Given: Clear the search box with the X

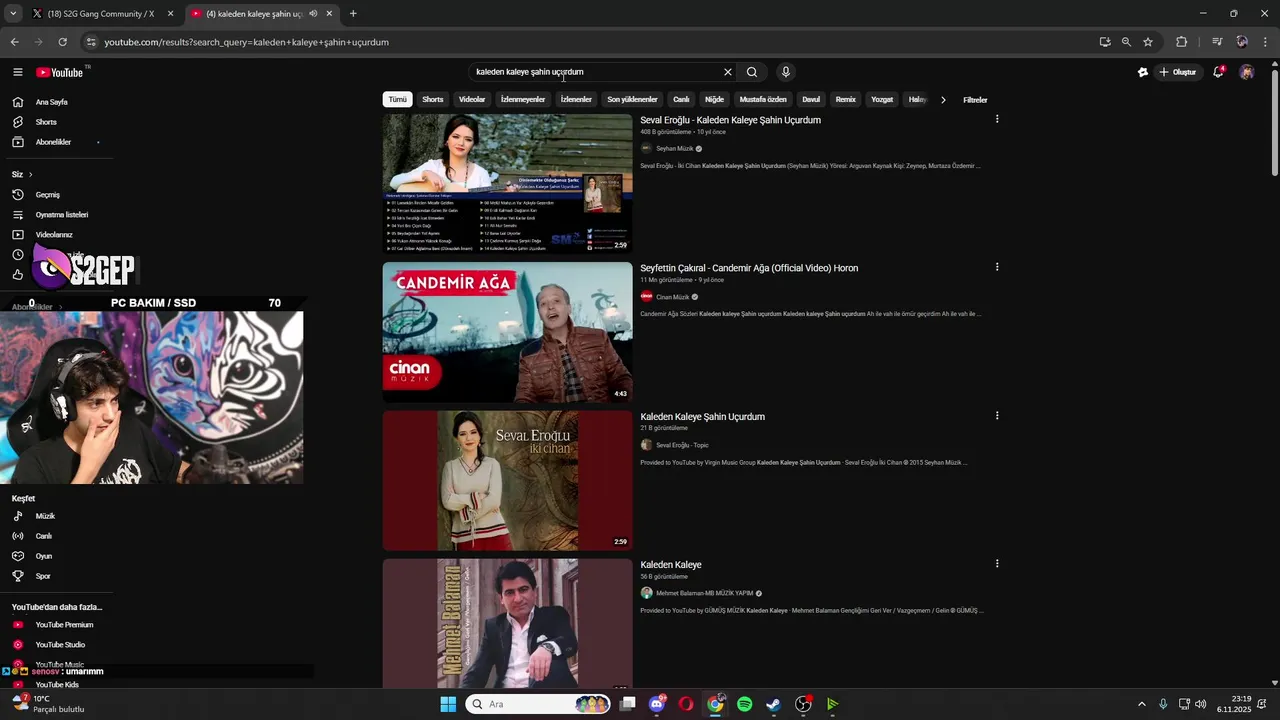Looking at the screenshot, I should tap(728, 72).
